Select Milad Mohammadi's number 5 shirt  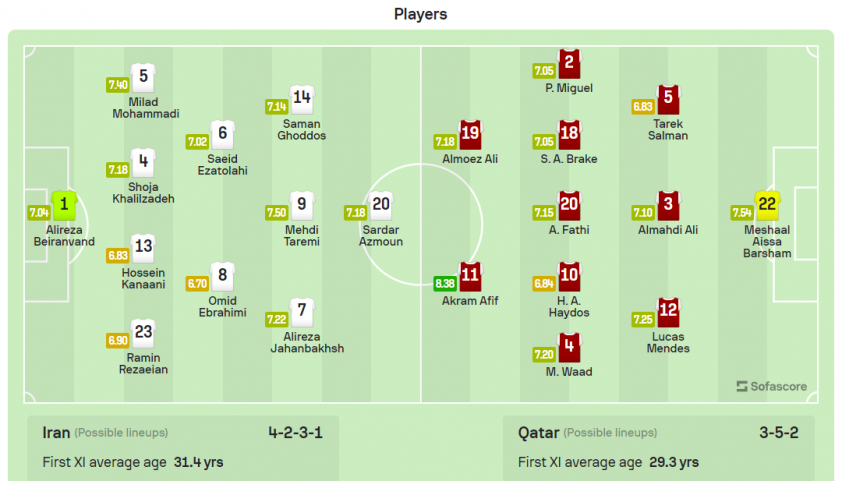143,77
